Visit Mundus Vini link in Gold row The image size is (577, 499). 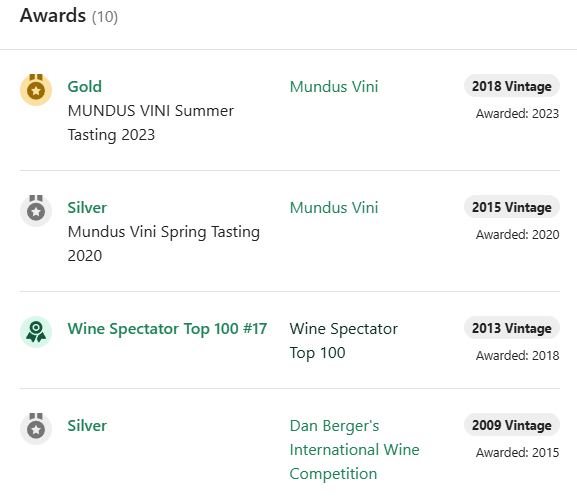(334, 87)
